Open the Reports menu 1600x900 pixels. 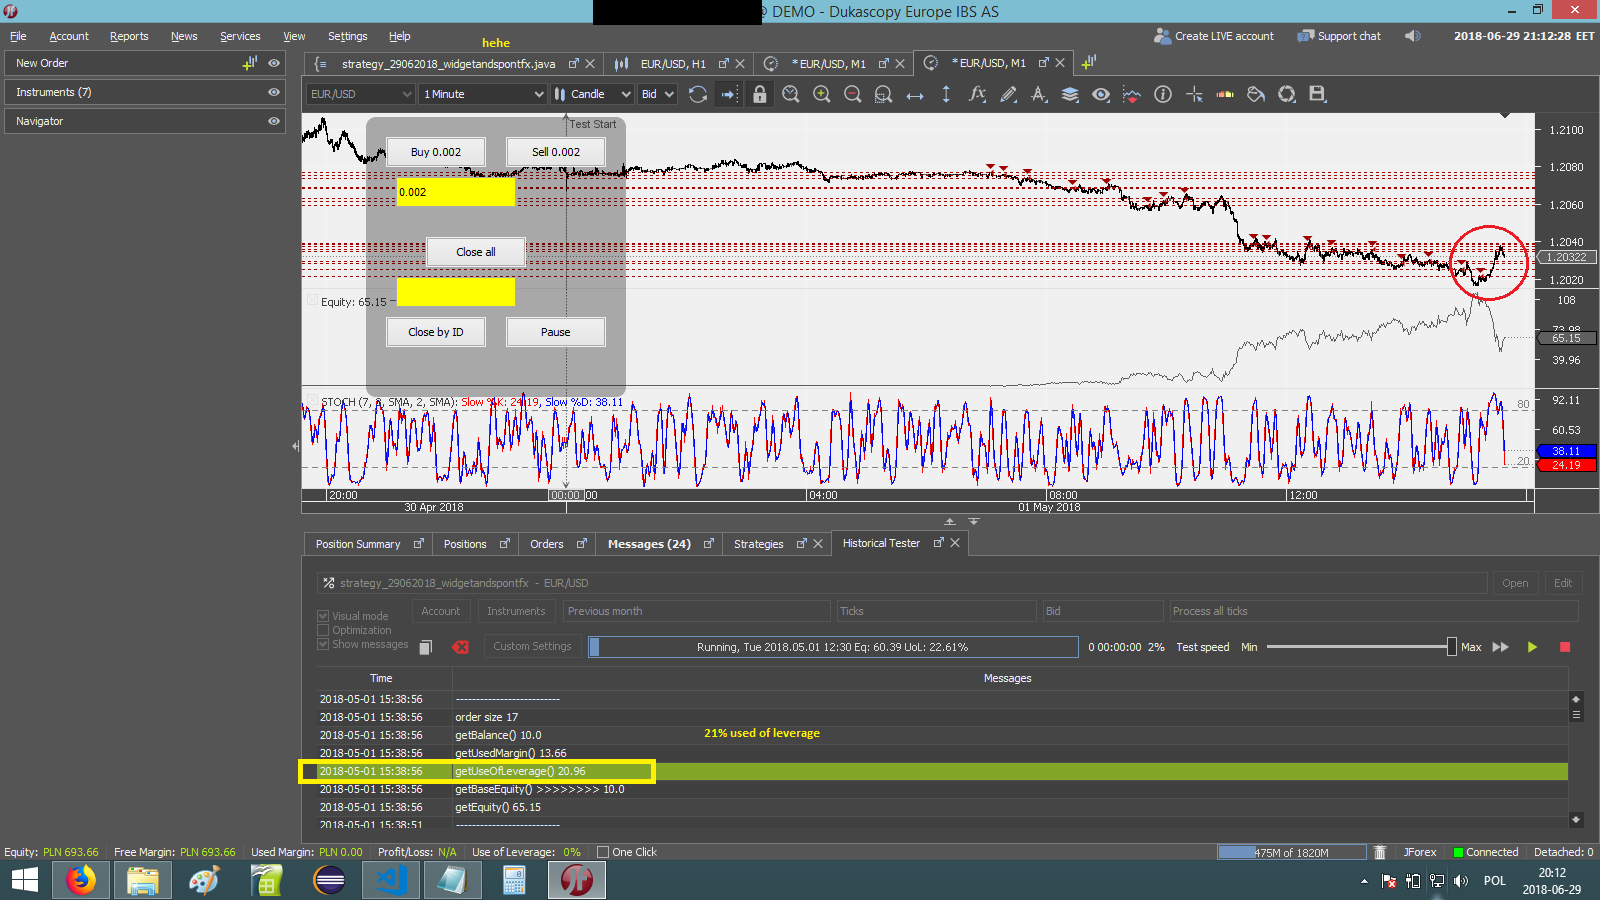pyautogui.click(x=129, y=36)
